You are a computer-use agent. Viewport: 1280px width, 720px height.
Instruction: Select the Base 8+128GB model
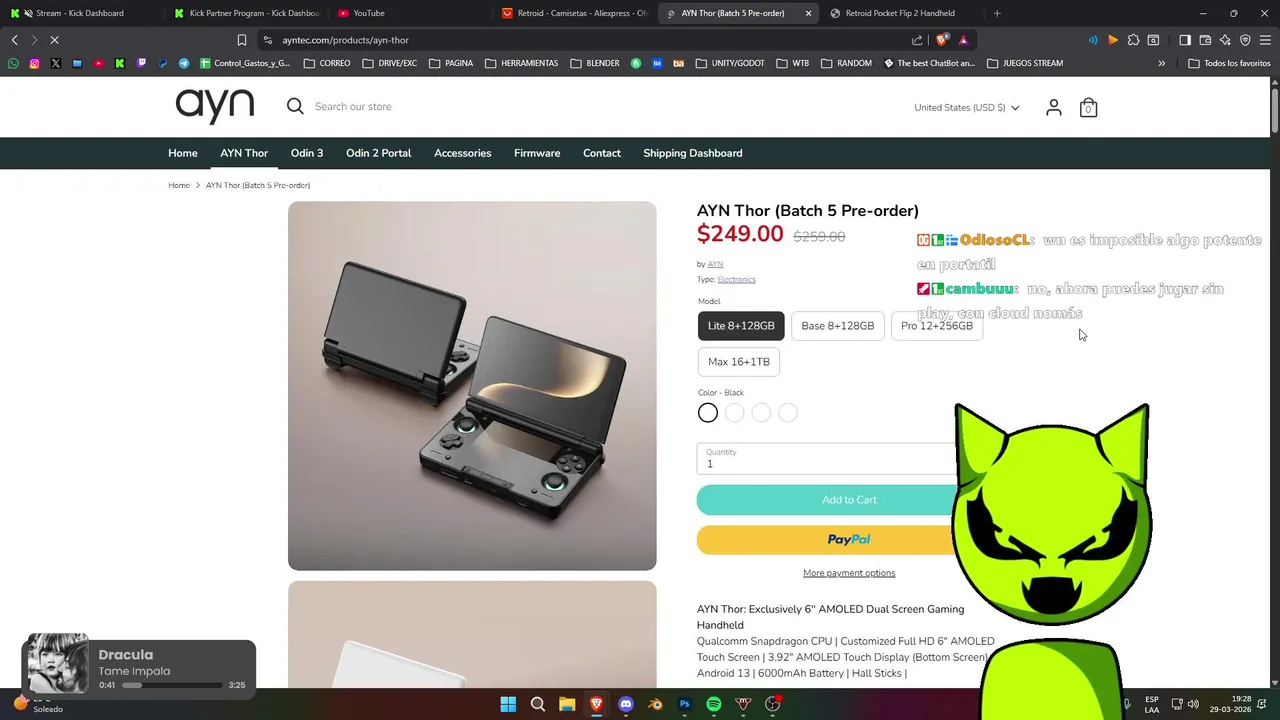[x=837, y=326]
